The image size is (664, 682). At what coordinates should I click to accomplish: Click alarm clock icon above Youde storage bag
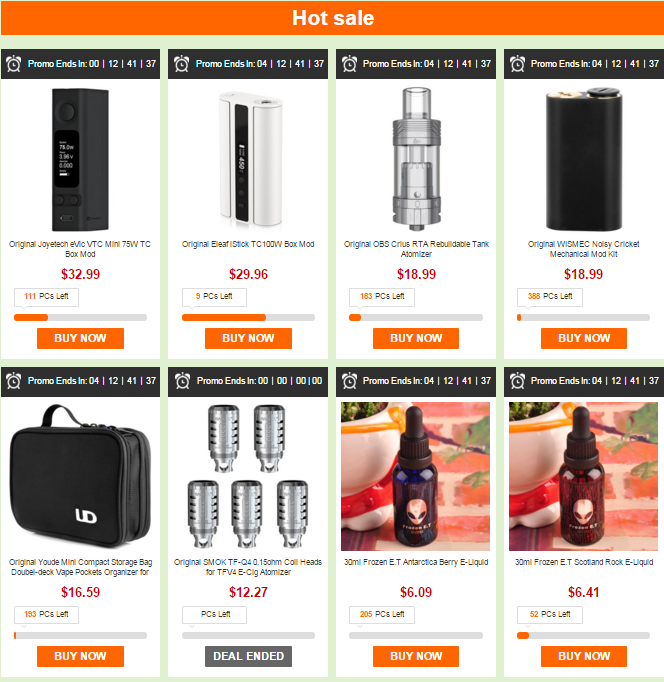point(14,381)
